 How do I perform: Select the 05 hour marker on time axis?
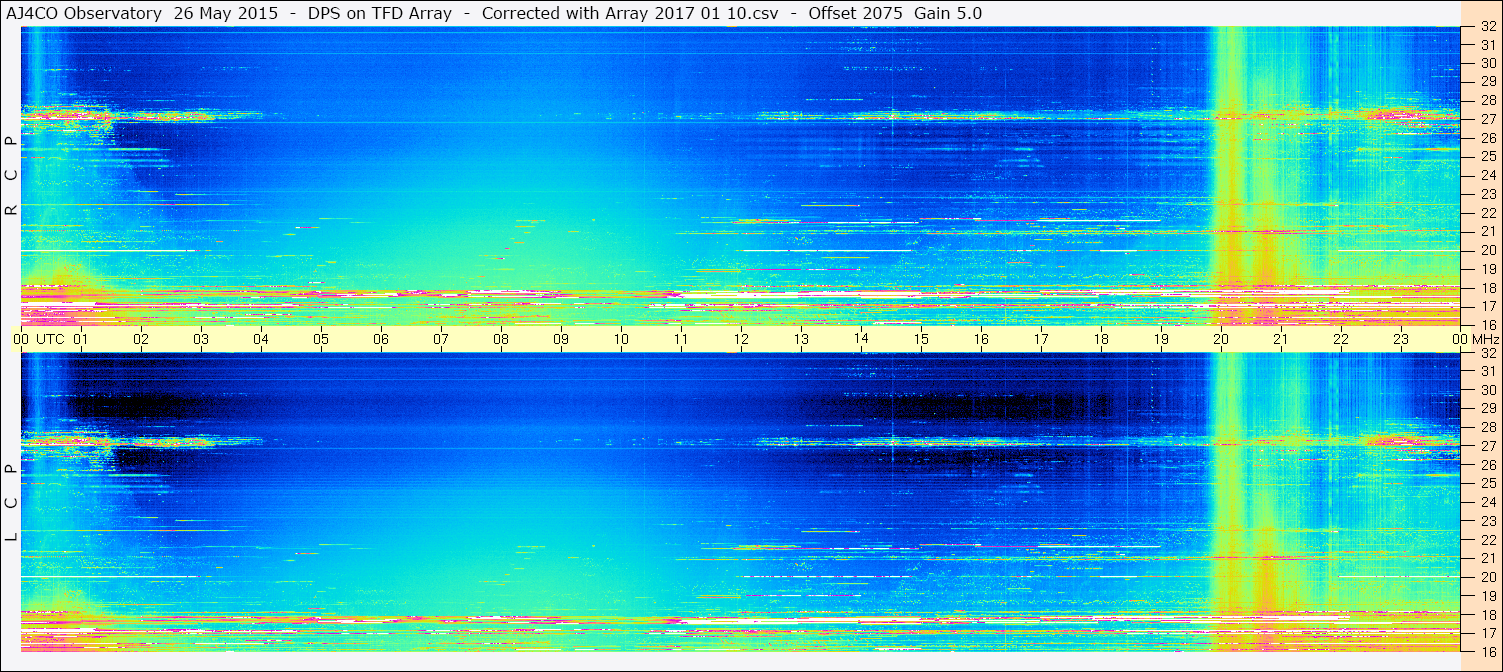tap(321, 339)
